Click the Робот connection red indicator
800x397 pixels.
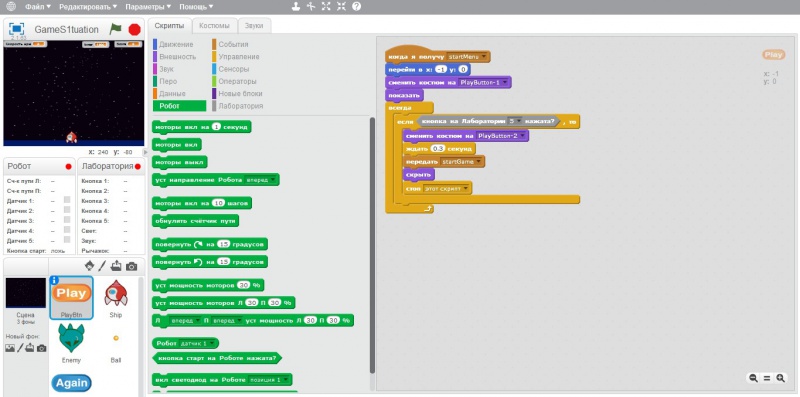(x=68, y=167)
